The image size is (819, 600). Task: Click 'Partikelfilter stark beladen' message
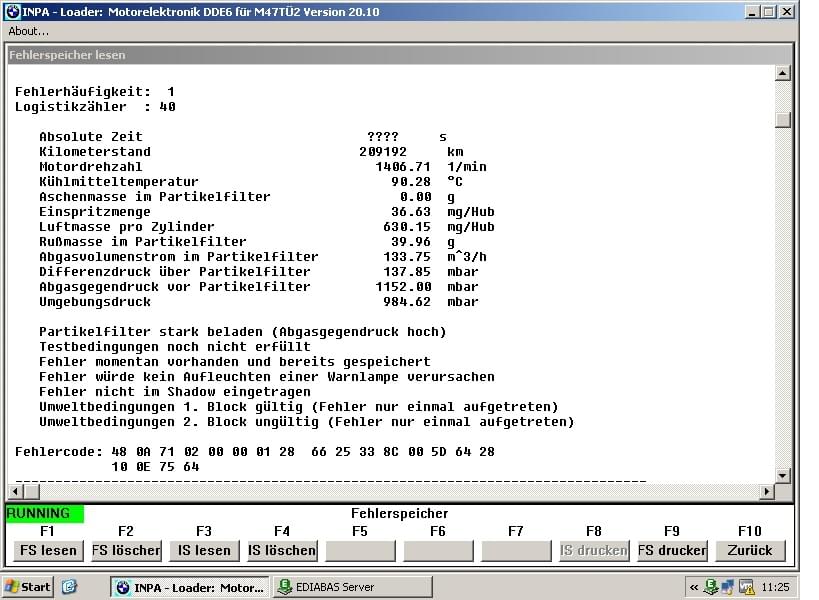click(x=243, y=332)
